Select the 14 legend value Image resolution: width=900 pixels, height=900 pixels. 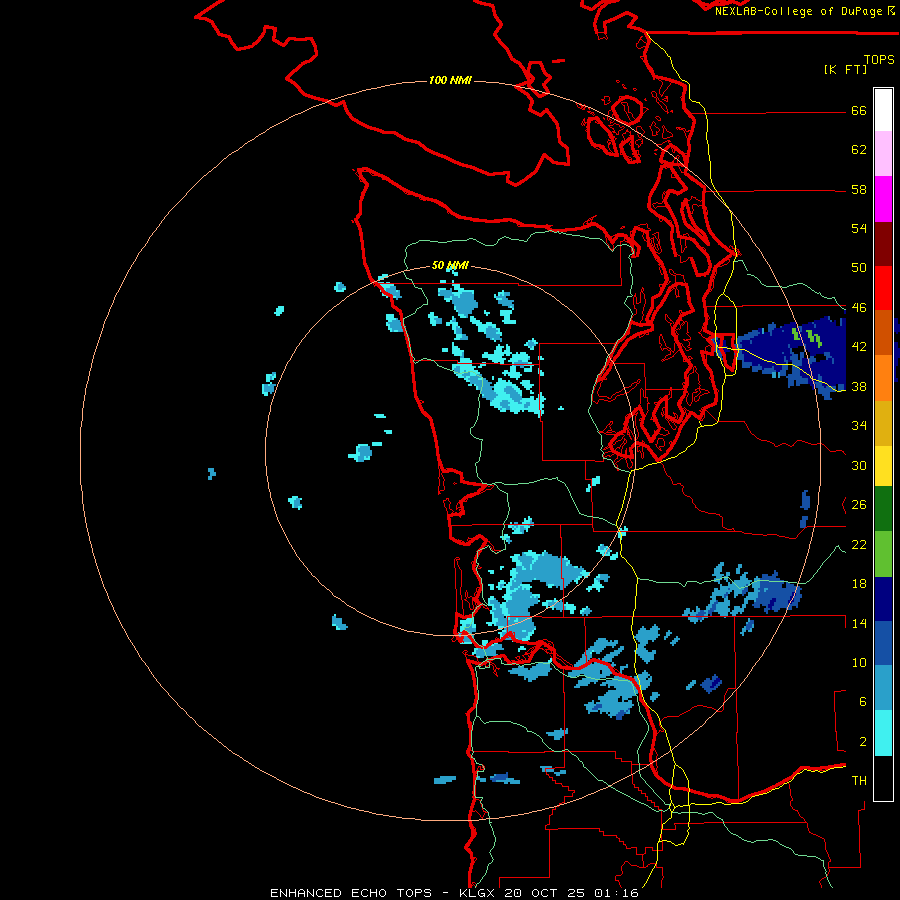(x=859, y=623)
